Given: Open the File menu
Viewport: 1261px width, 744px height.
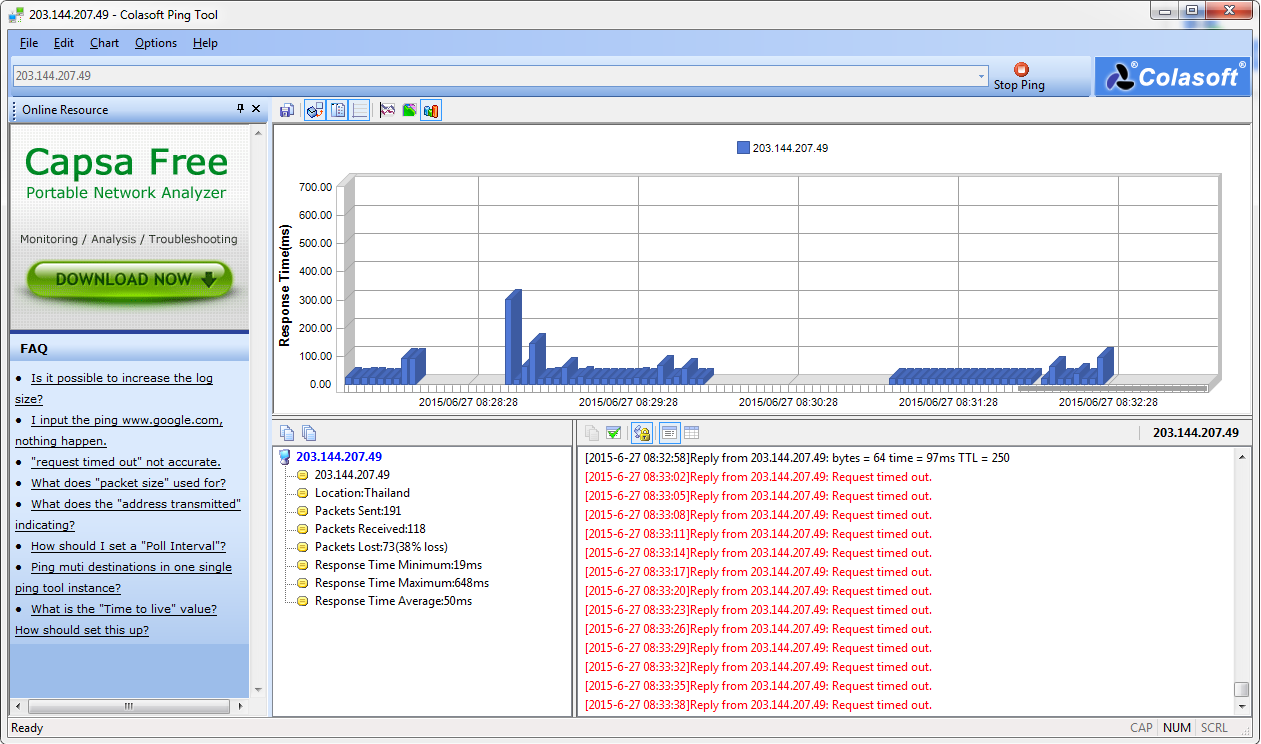Looking at the screenshot, I should tap(29, 43).
